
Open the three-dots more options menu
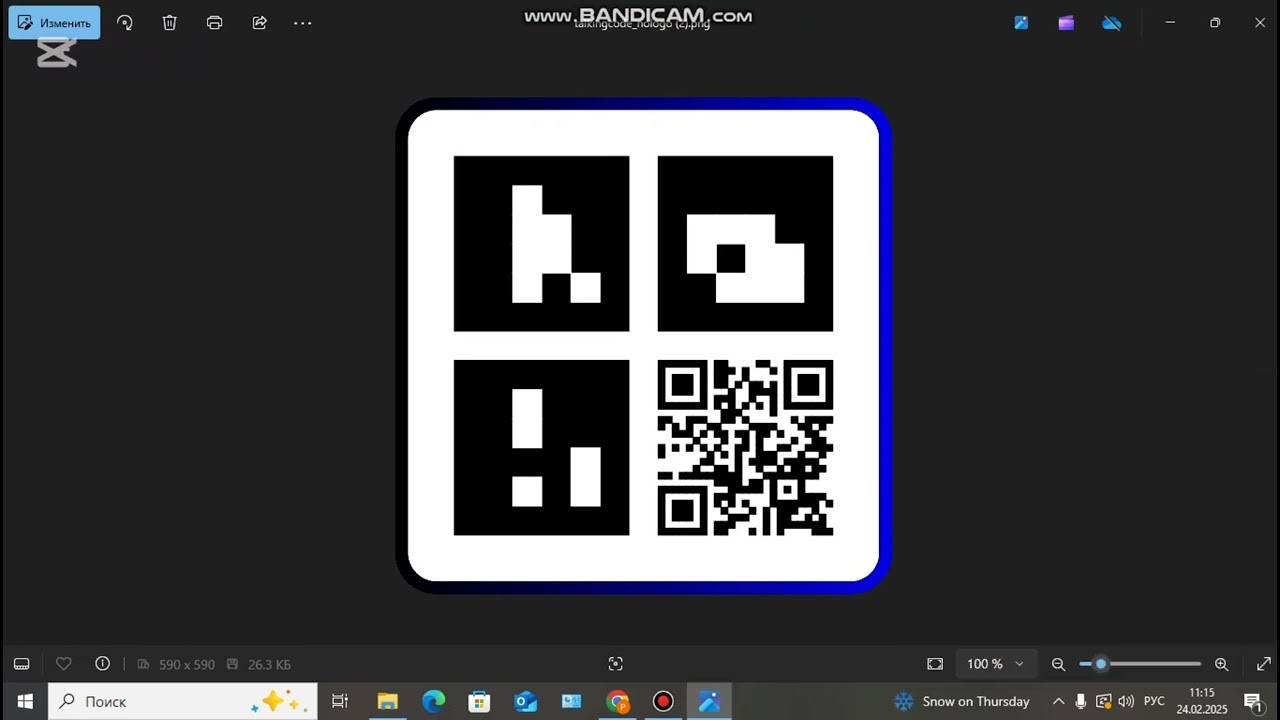[303, 22]
